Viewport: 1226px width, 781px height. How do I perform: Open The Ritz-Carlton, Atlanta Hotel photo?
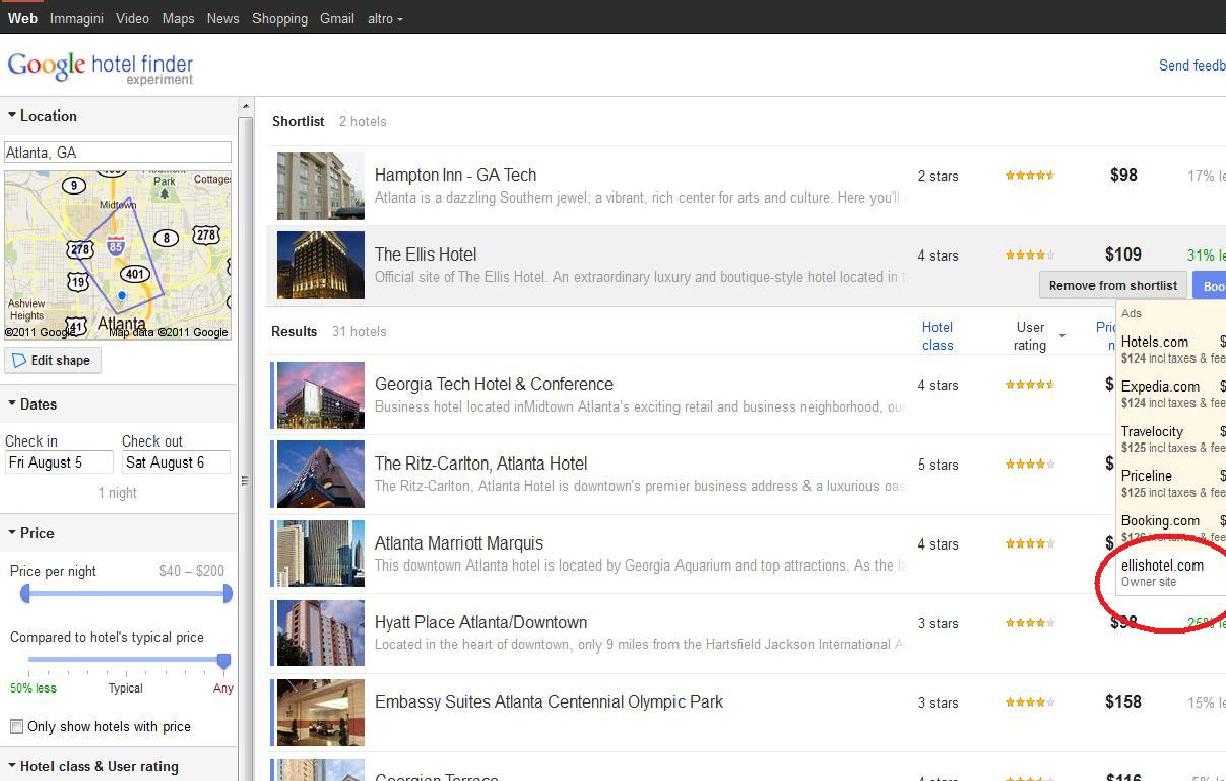320,474
